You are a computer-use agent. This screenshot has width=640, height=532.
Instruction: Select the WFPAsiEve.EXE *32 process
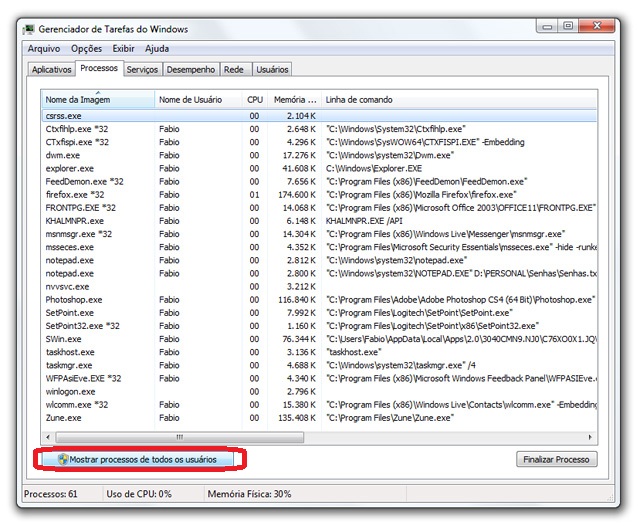[x=319, y=378]
